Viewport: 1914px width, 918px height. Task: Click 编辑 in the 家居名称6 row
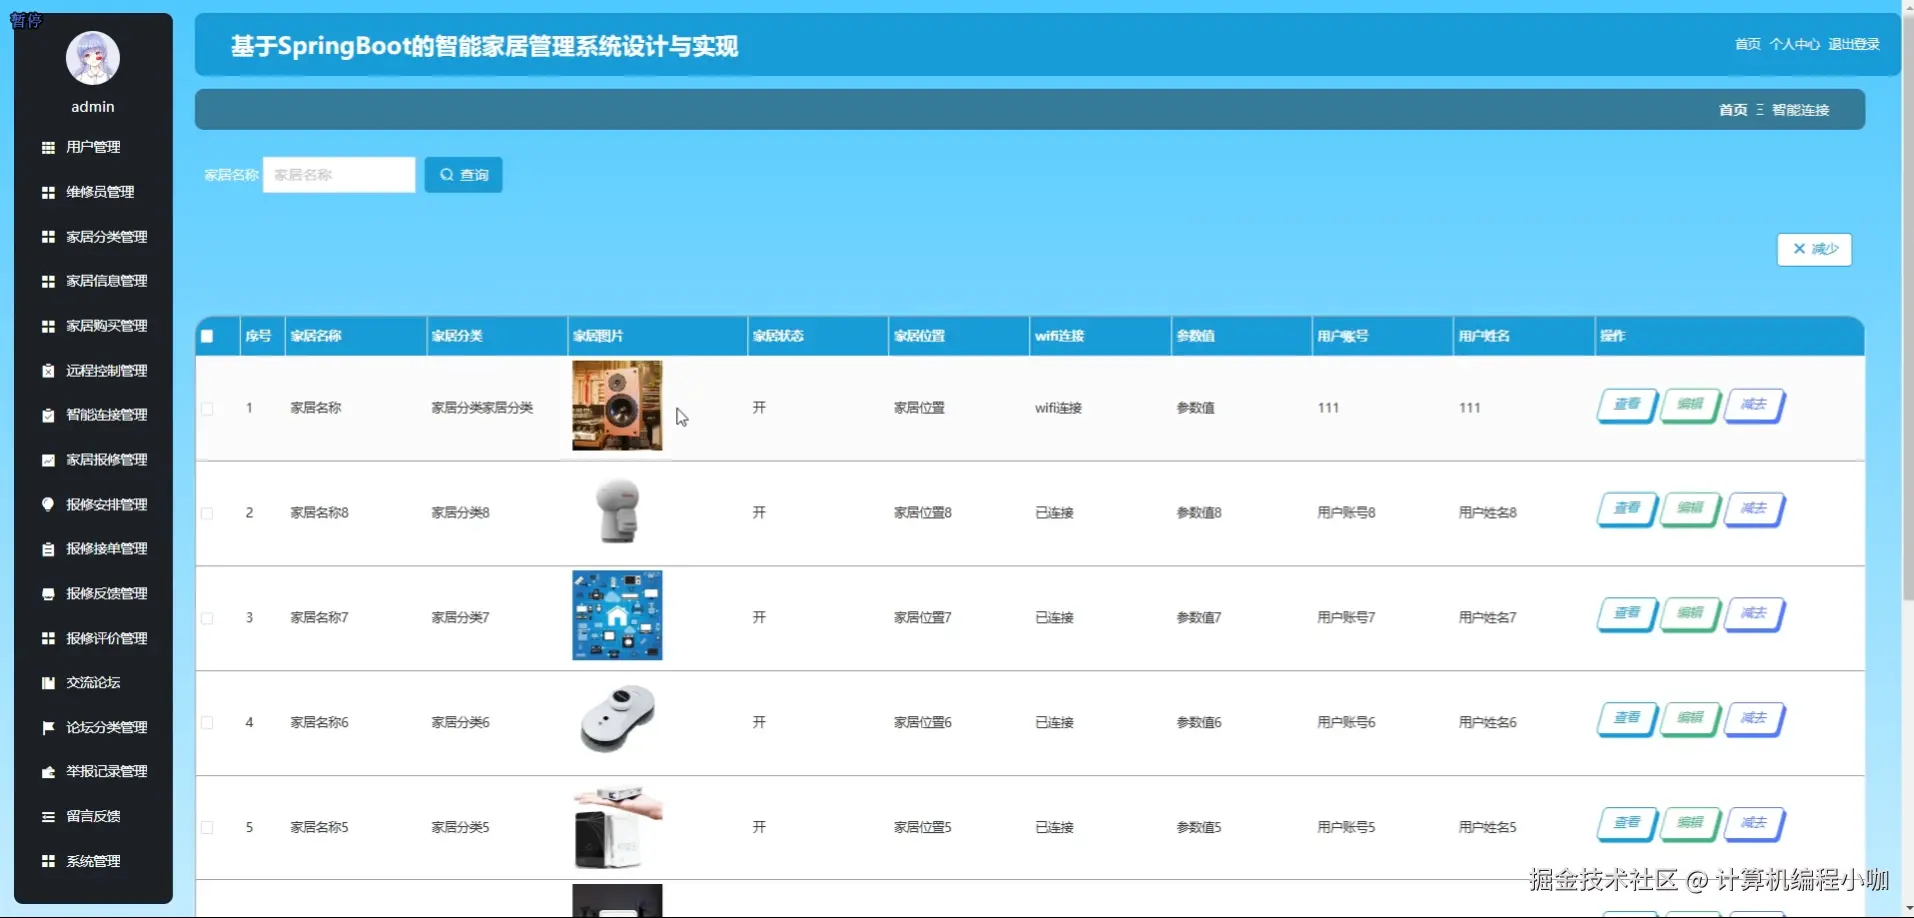tap(1690, 719)
